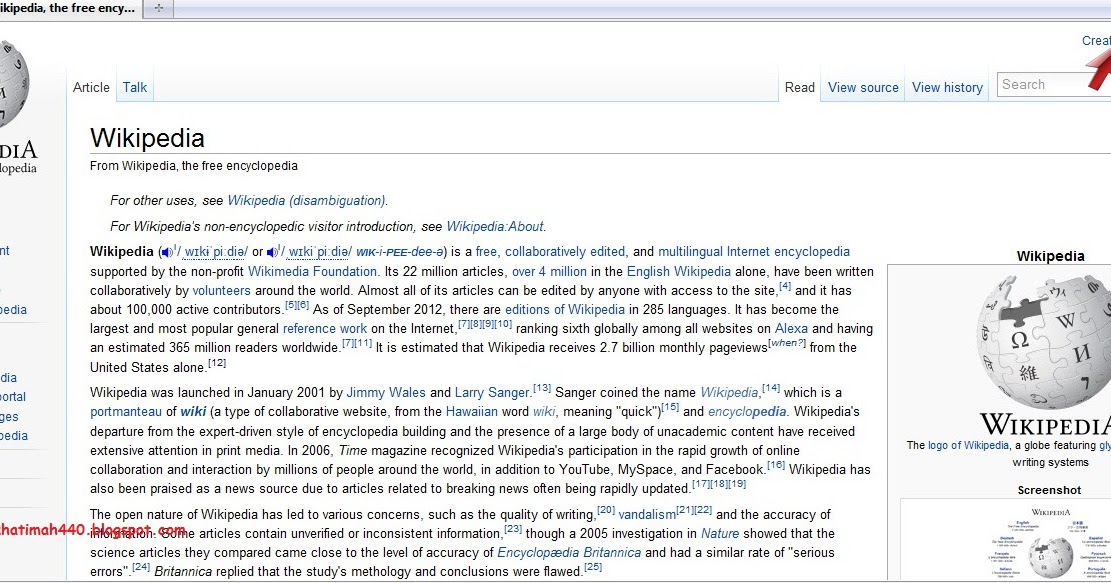Jump to citation [20] footnote
The height and width of the screenshot is (583, 1111).
click(x=606, y=510)
